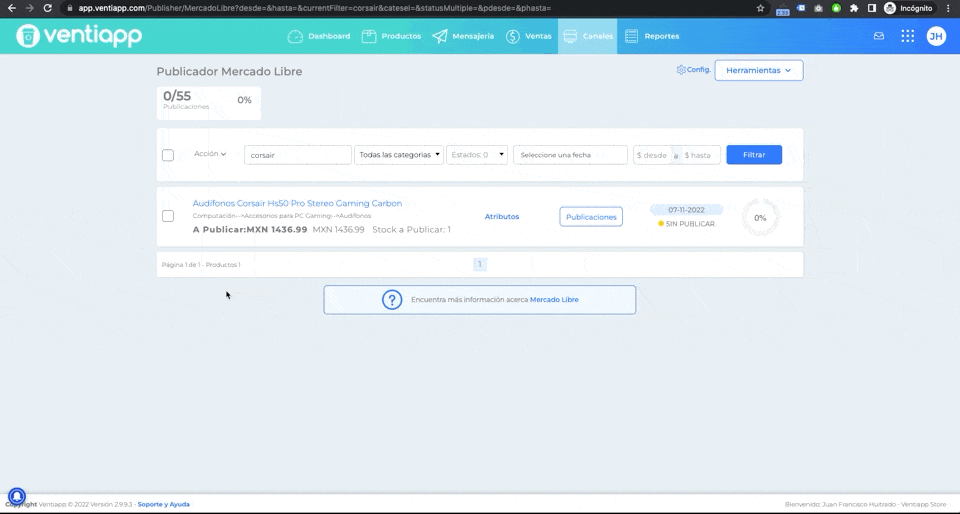The height and width of the screenshot is (514, 960).
Task: Open Audifonos Corsair Hs50 Pro product link
Action: [x=297, y=203]
